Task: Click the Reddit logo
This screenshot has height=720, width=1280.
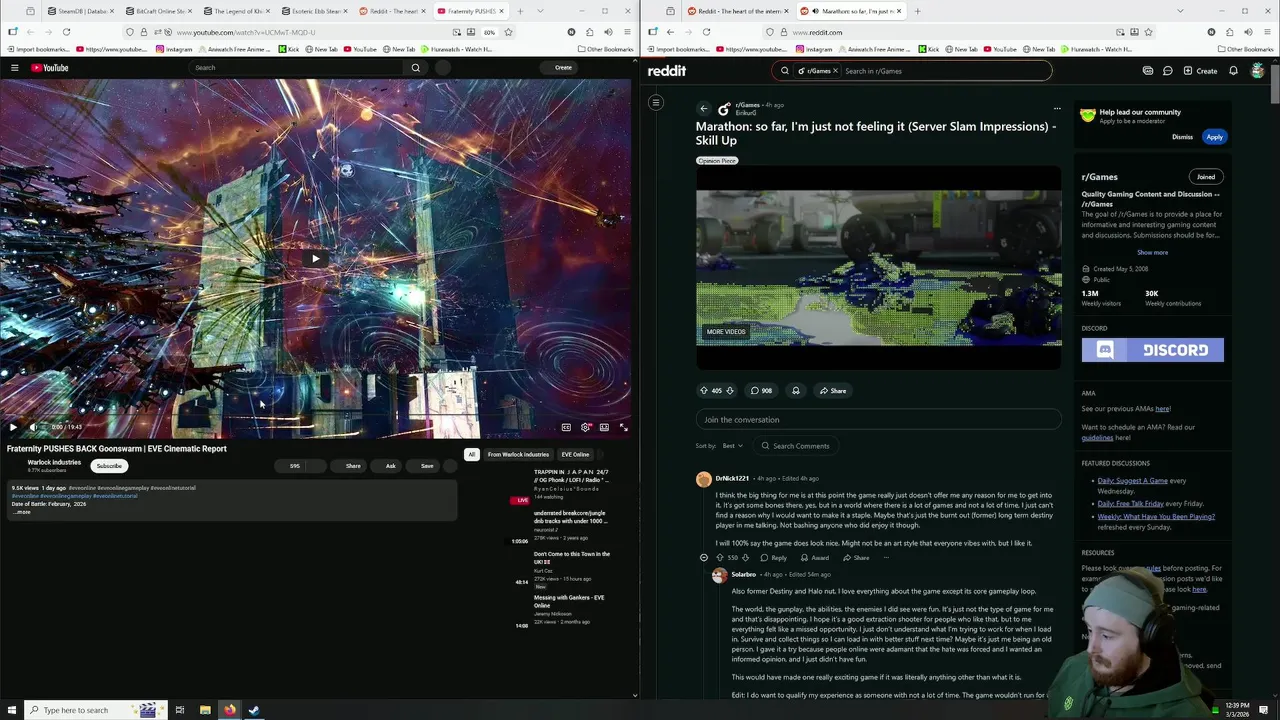Action: tap(667, 71)
